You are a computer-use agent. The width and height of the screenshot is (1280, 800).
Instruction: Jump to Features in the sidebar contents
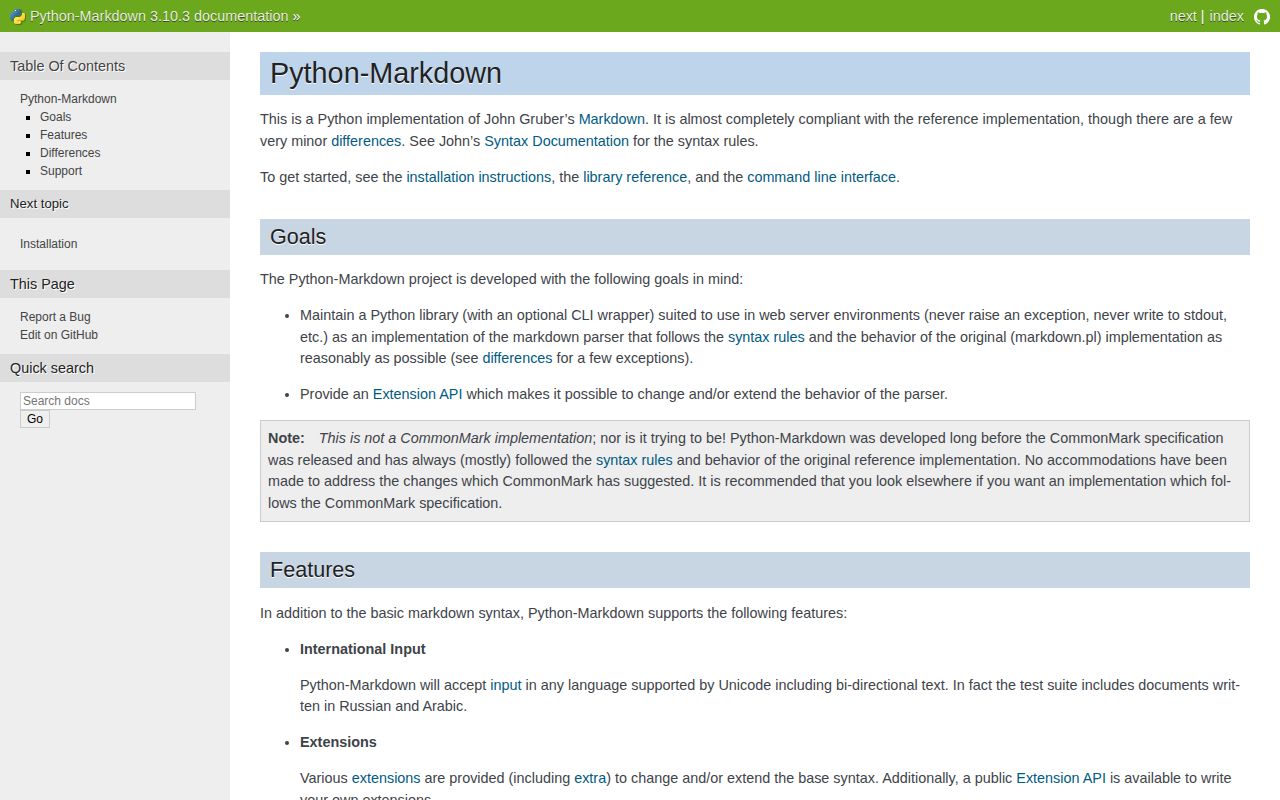pos(63,135)
